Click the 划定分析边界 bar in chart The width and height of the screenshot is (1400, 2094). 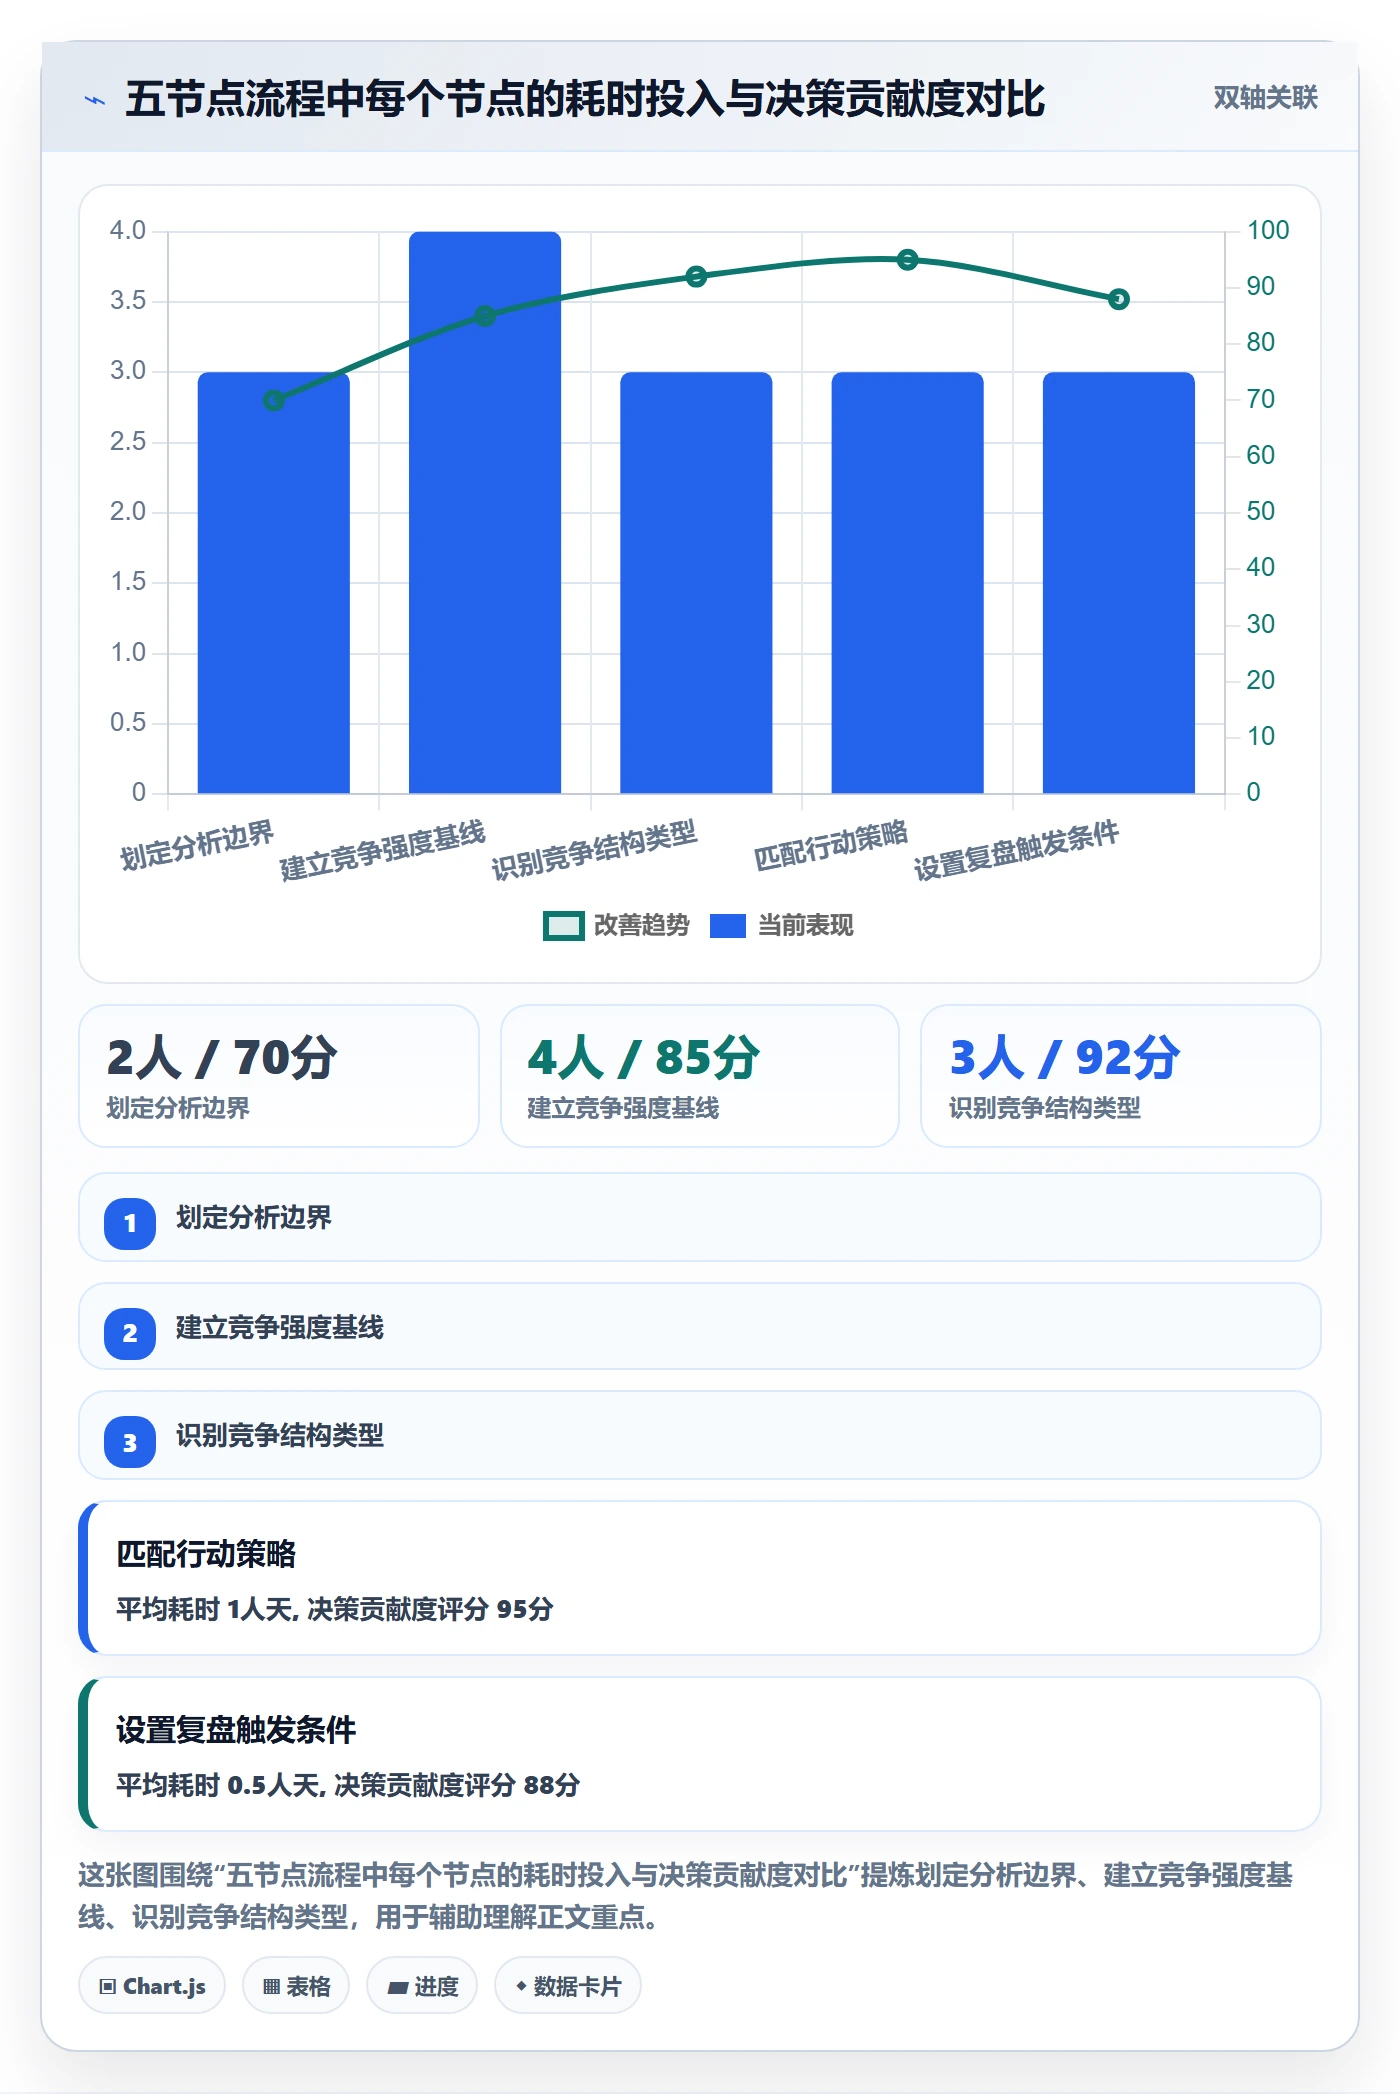click(274, 583)
